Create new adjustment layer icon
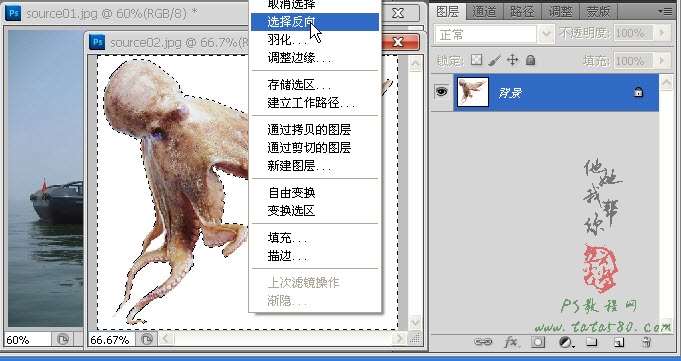Screen dimensions: 681x361 coord(566,342)
